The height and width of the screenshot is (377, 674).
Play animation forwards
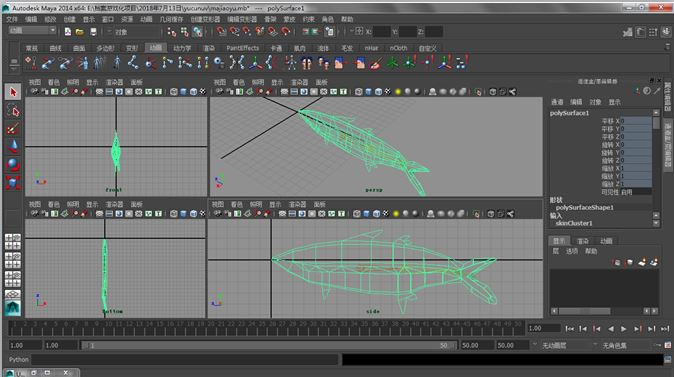[x=624, y=328]
